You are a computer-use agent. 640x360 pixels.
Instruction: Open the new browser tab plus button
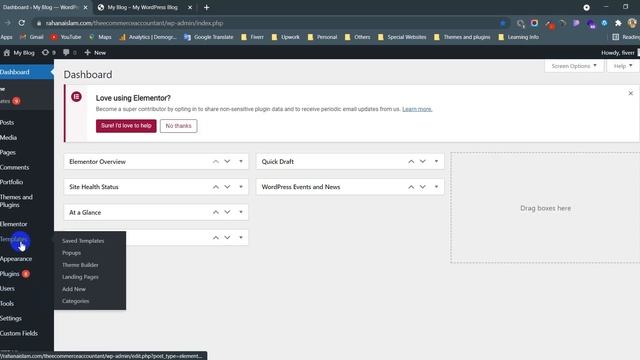pyautogui.click(x=207, y=7)
